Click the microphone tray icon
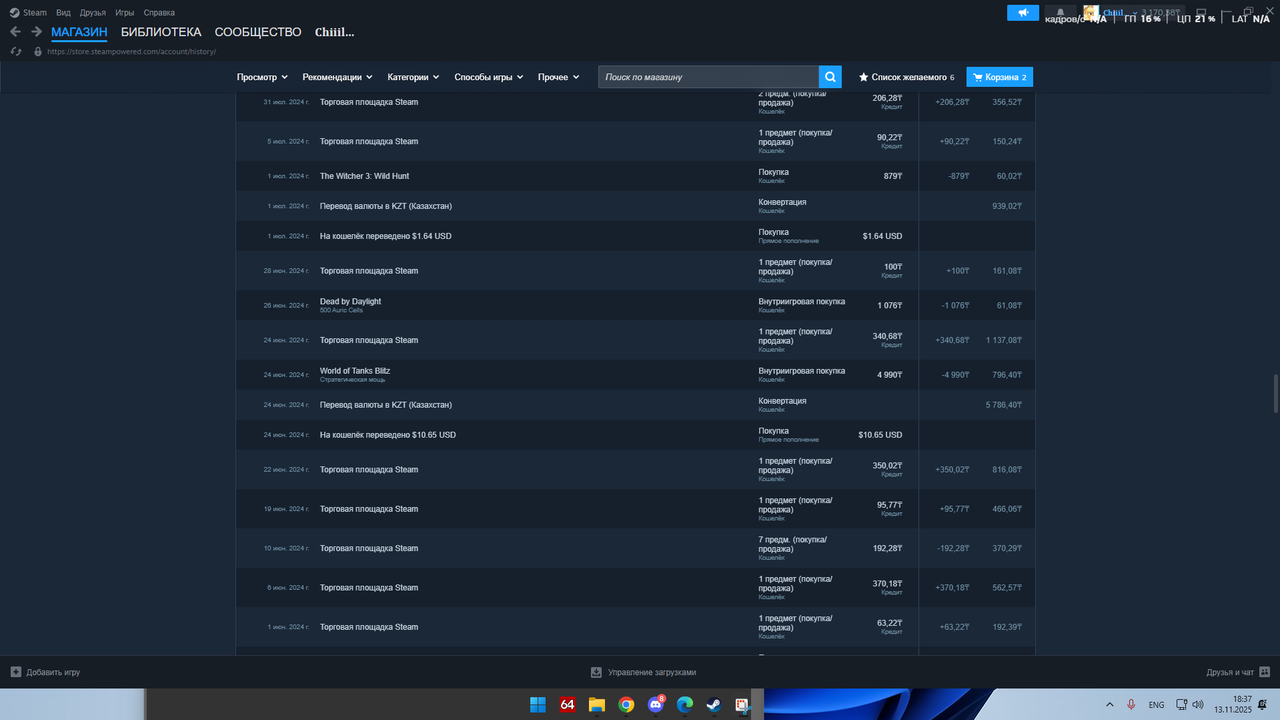The height and width of the screenshot is (720, 1280). (x=1132, y=704)
